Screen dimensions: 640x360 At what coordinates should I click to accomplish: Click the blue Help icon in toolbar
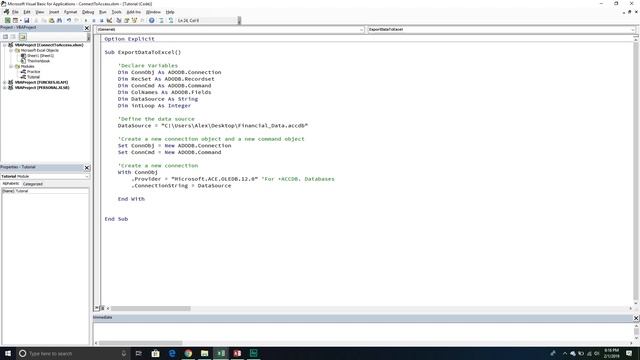tap(151, 20)
